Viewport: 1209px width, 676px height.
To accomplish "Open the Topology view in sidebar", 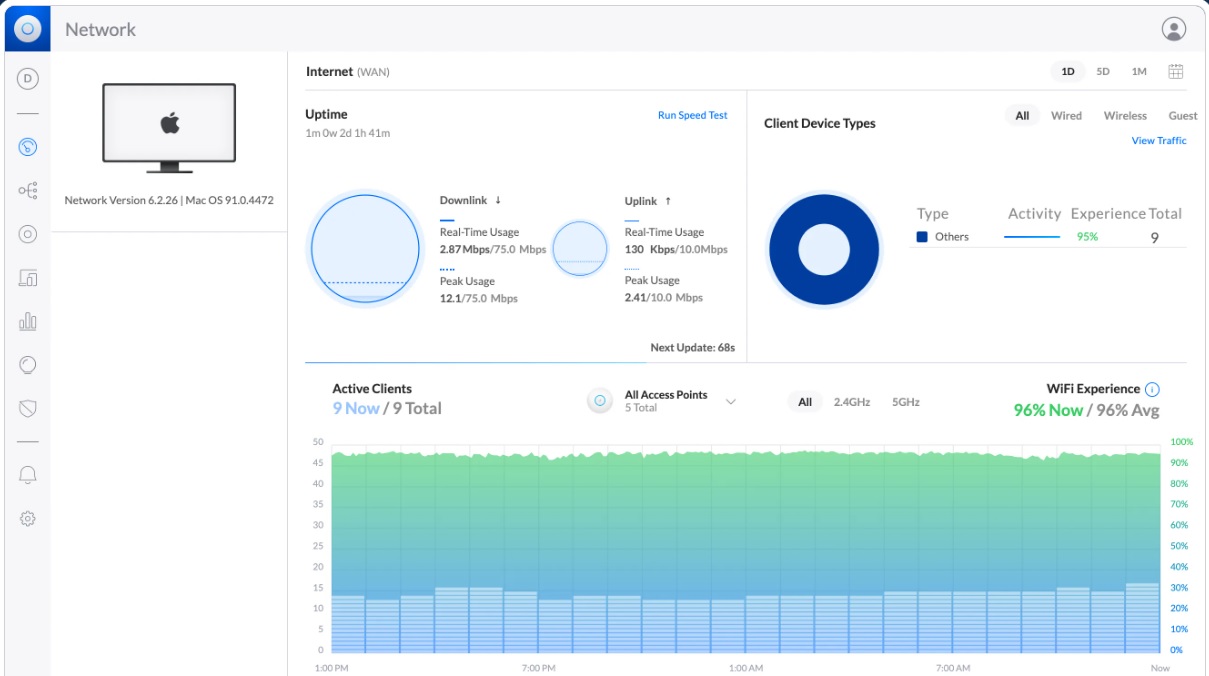I will [28, 191].
